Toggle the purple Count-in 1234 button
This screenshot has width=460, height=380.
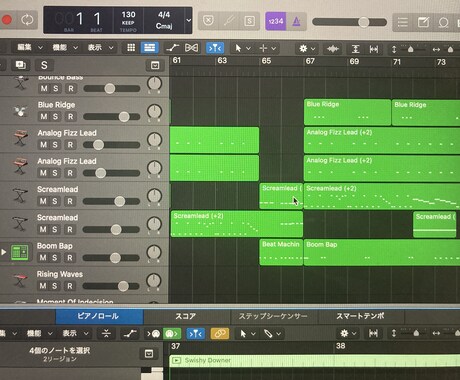pos(276,21)
